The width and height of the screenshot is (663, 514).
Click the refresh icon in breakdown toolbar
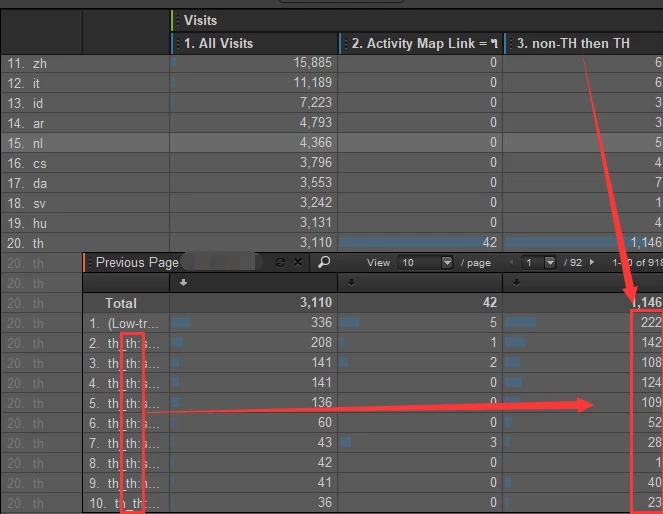280,262
